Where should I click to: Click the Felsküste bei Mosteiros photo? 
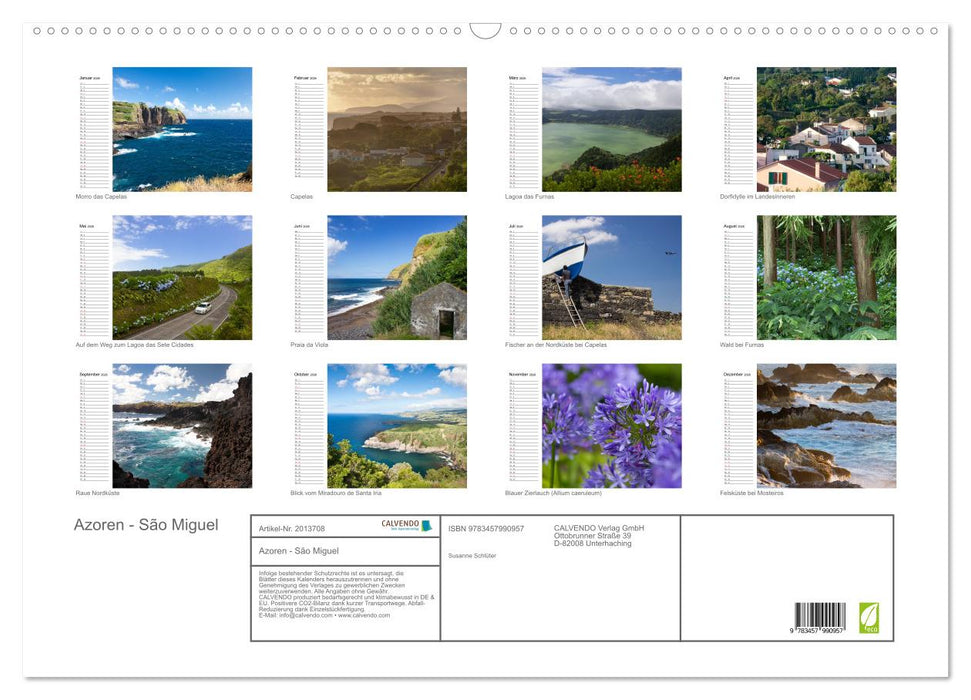[x=826, y=425]
